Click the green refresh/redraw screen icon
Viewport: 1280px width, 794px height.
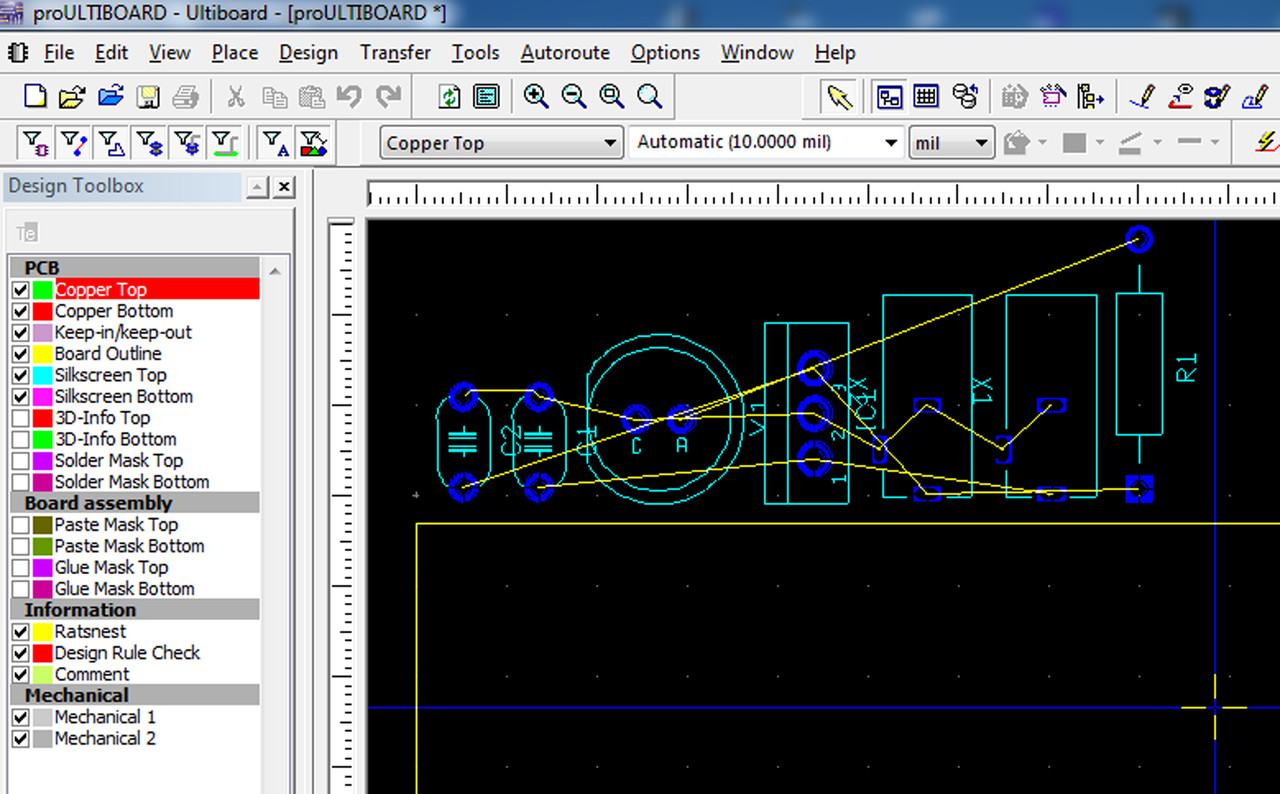pos(450,96)
